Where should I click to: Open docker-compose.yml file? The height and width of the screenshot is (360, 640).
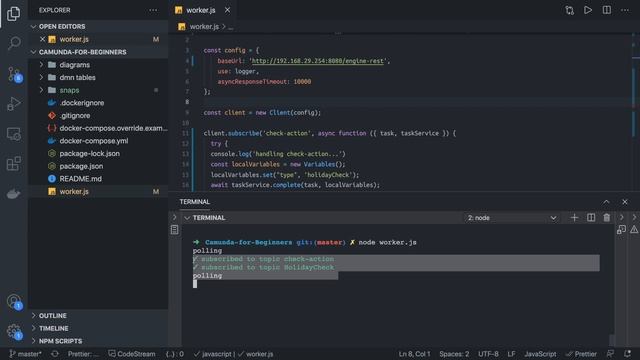point(94,141)
